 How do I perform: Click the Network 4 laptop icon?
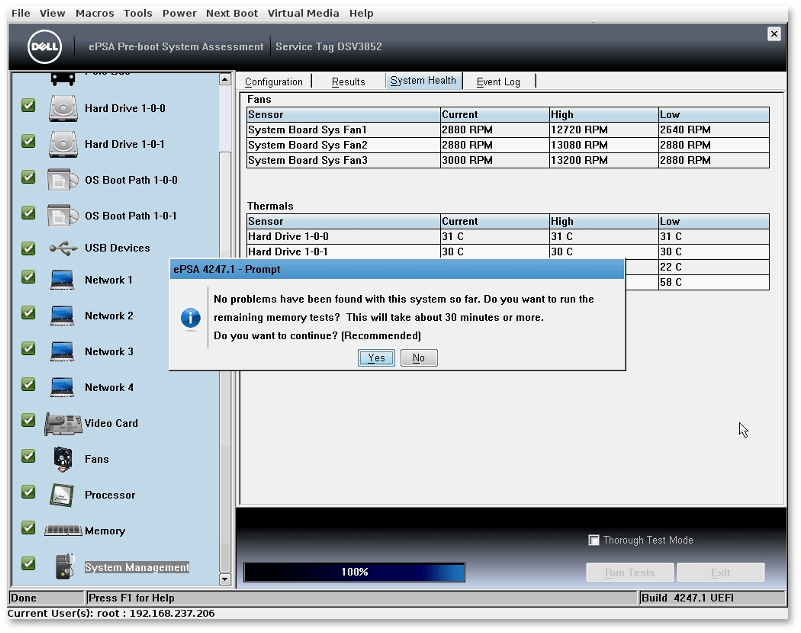tap(62, 387)
